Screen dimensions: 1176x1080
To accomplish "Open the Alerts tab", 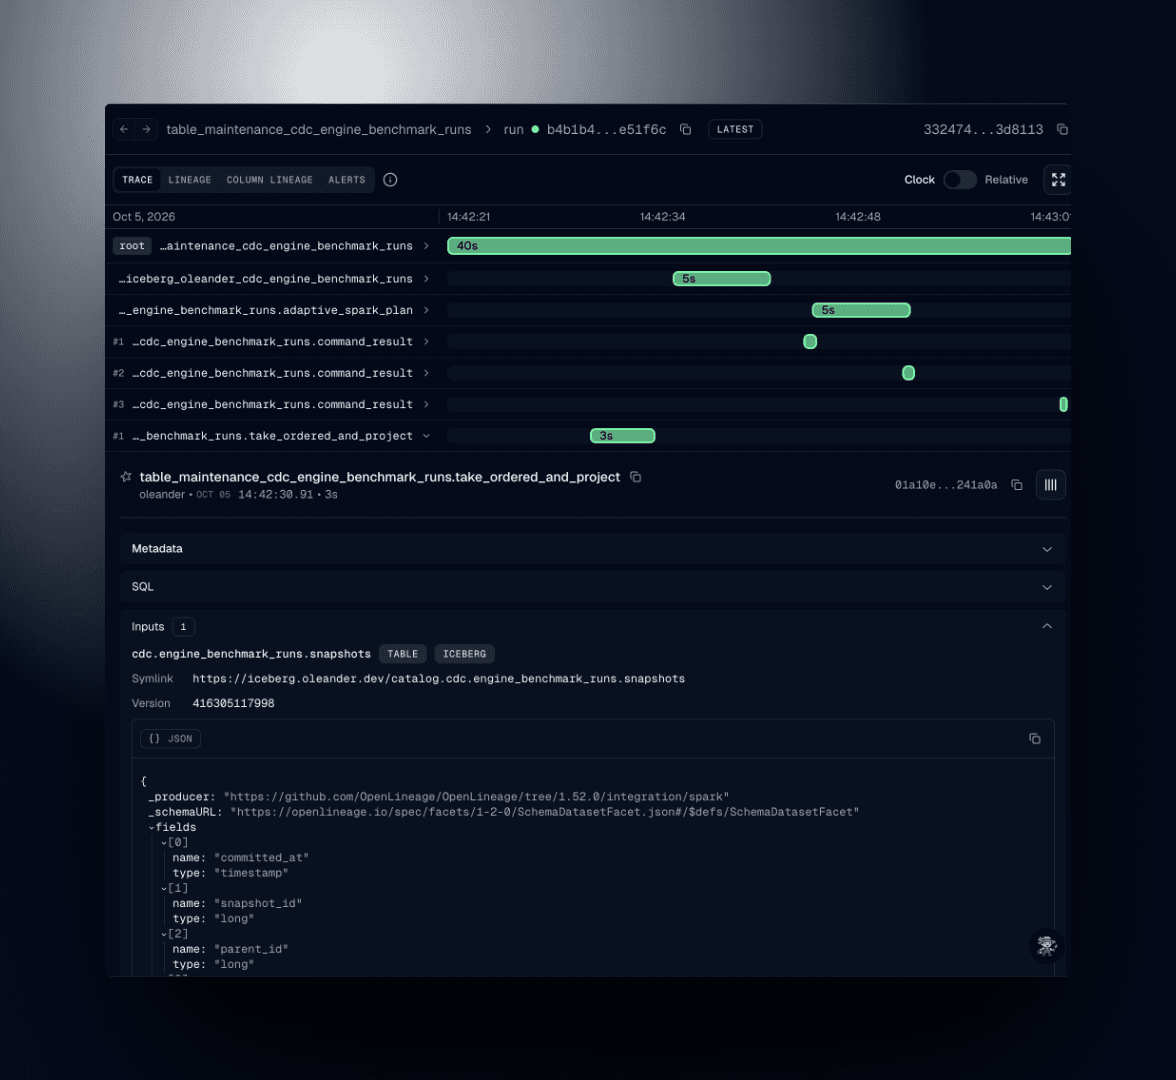I will [347, 180].
